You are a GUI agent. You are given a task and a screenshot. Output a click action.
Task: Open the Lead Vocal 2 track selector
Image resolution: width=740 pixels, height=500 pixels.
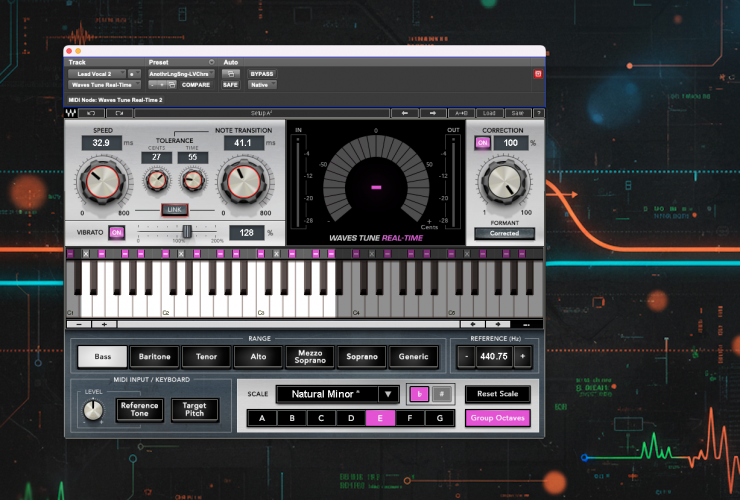tap(96, 74)
